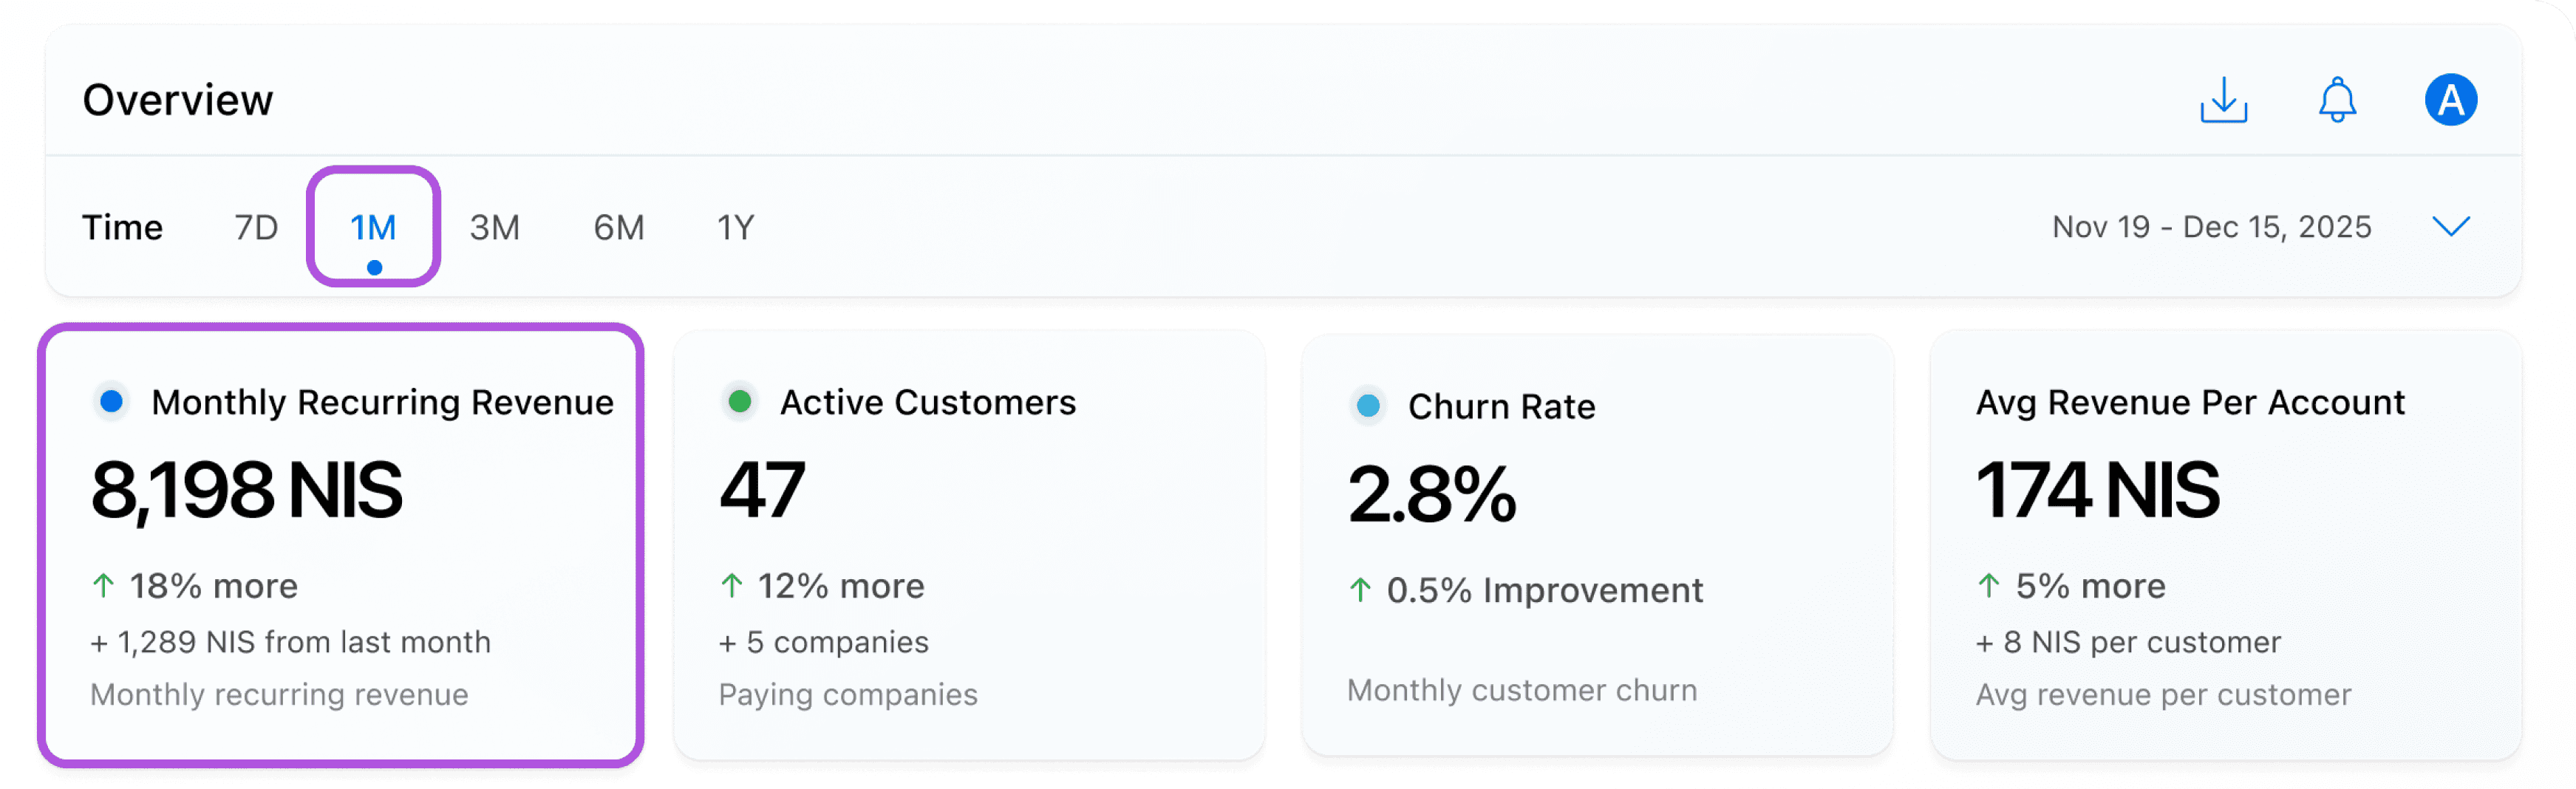Click the Churn Rate 2.8% value
2576x789 pixels.
point(1432,495)
